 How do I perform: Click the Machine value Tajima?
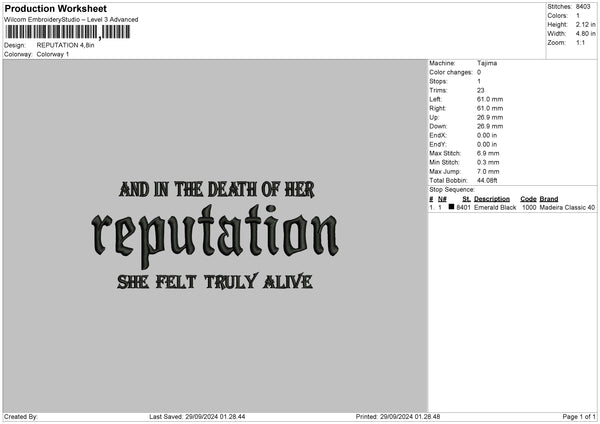tap(487, 63)
